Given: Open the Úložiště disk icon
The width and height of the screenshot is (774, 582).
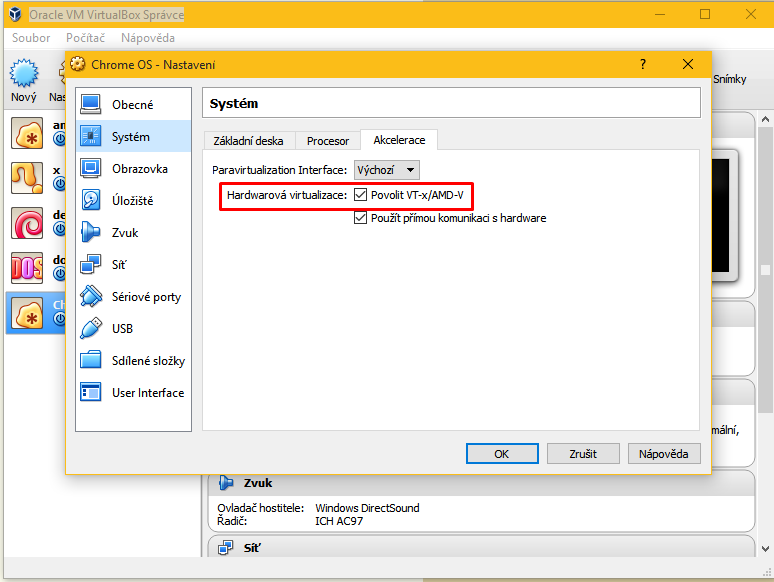Looking at the screenshot, I should pyautogui.click(x=91, y=200).
